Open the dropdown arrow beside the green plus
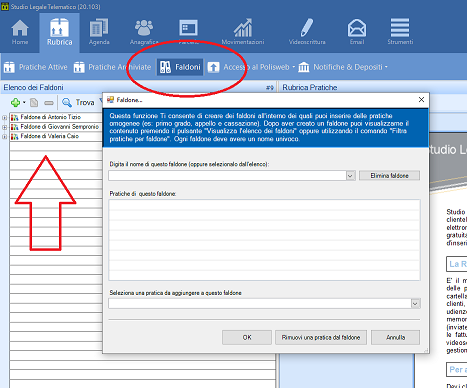The width and height of the screenshot is (467, 388). pos(24,103)
